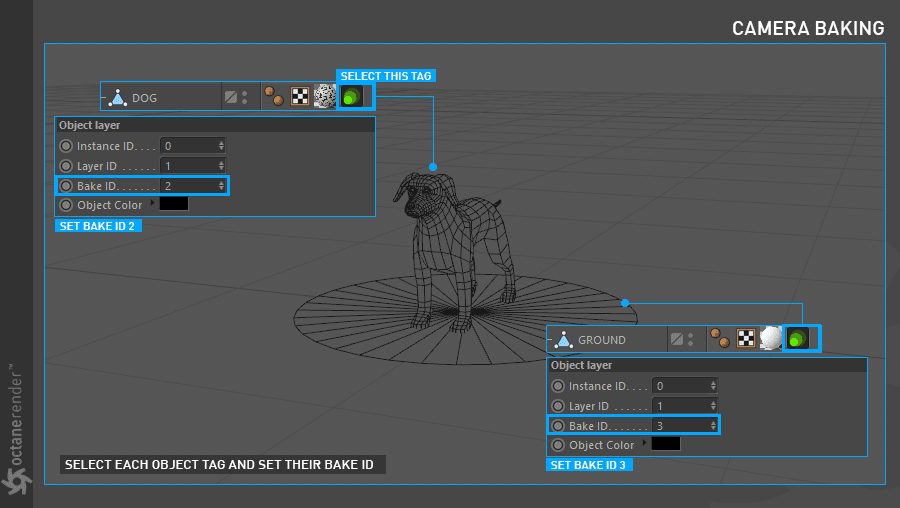Screen dimensions: 900x508
Task: Click the DOG polygon object icon
Action: coord(118,98)
